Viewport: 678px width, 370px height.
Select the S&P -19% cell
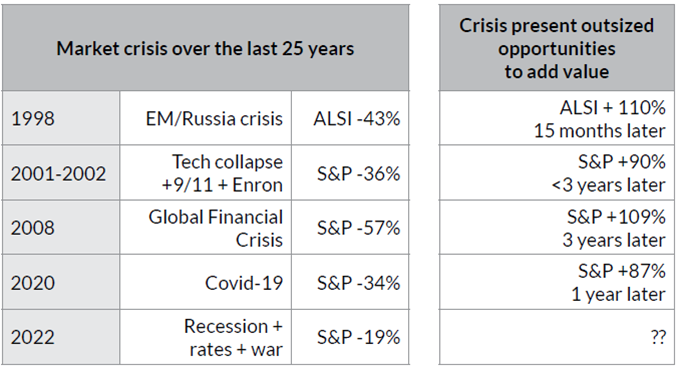pyautogui.click(x=350, y=337)
